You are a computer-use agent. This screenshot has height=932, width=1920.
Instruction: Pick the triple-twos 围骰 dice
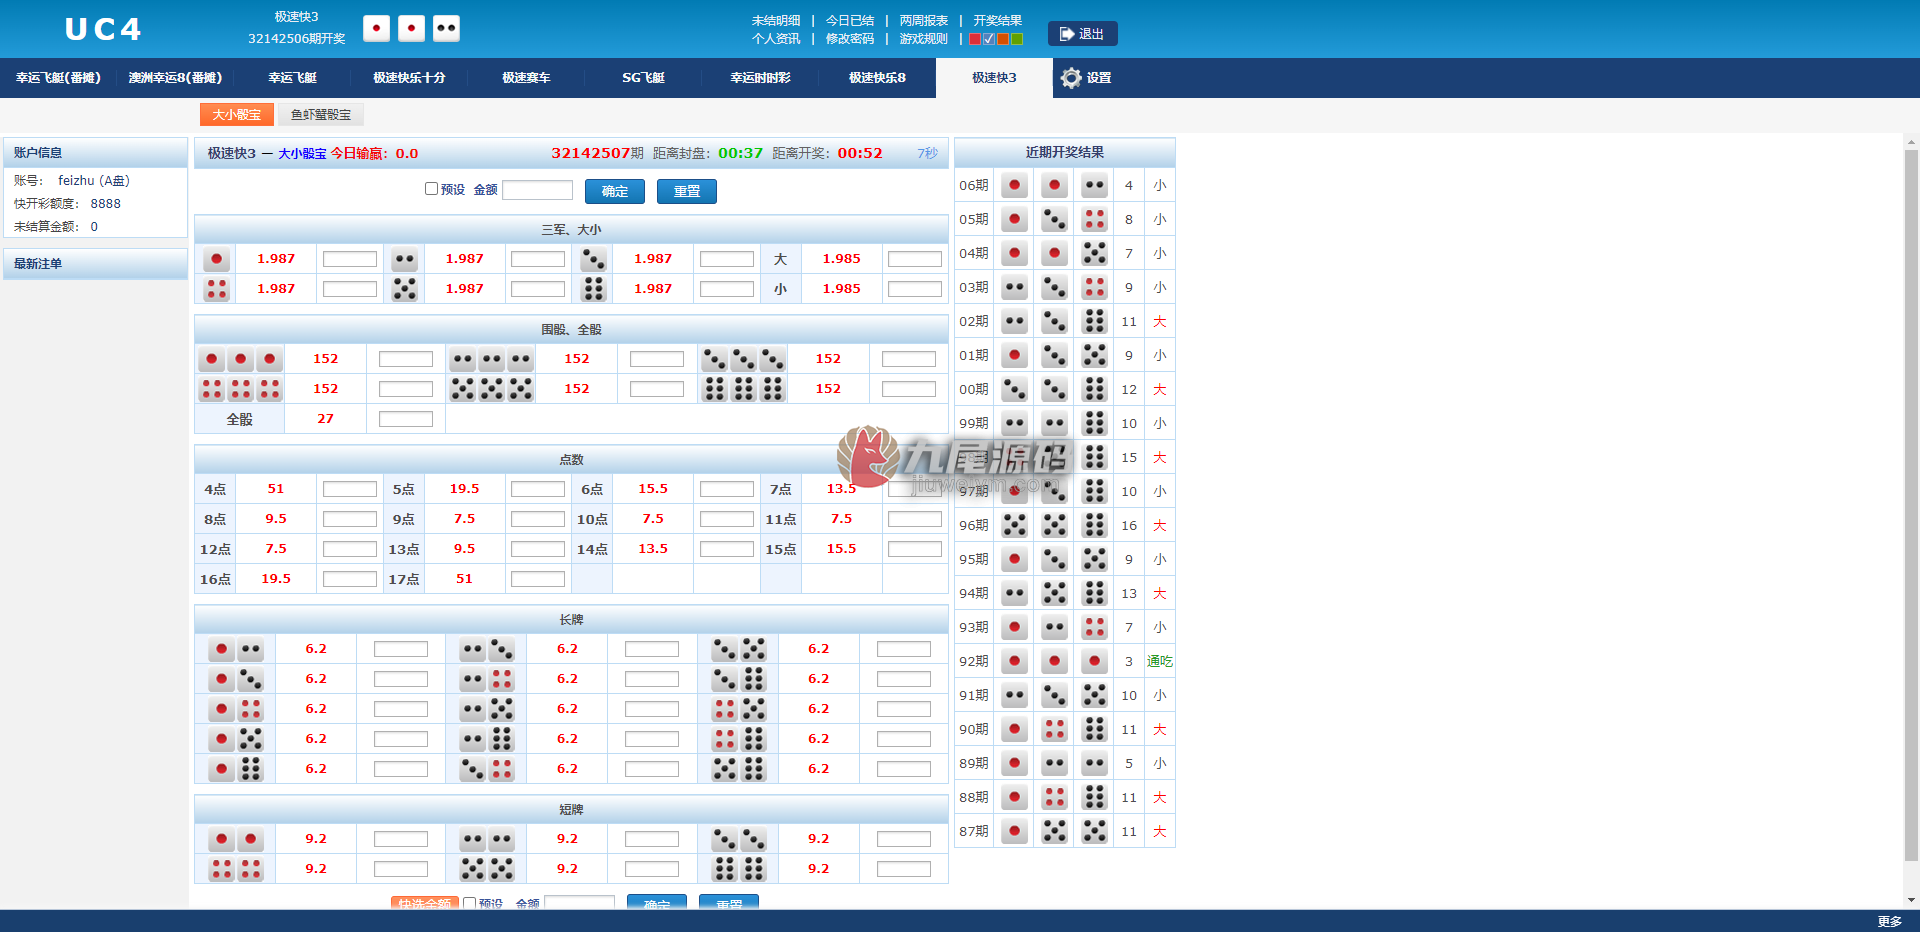pos(492,359)
